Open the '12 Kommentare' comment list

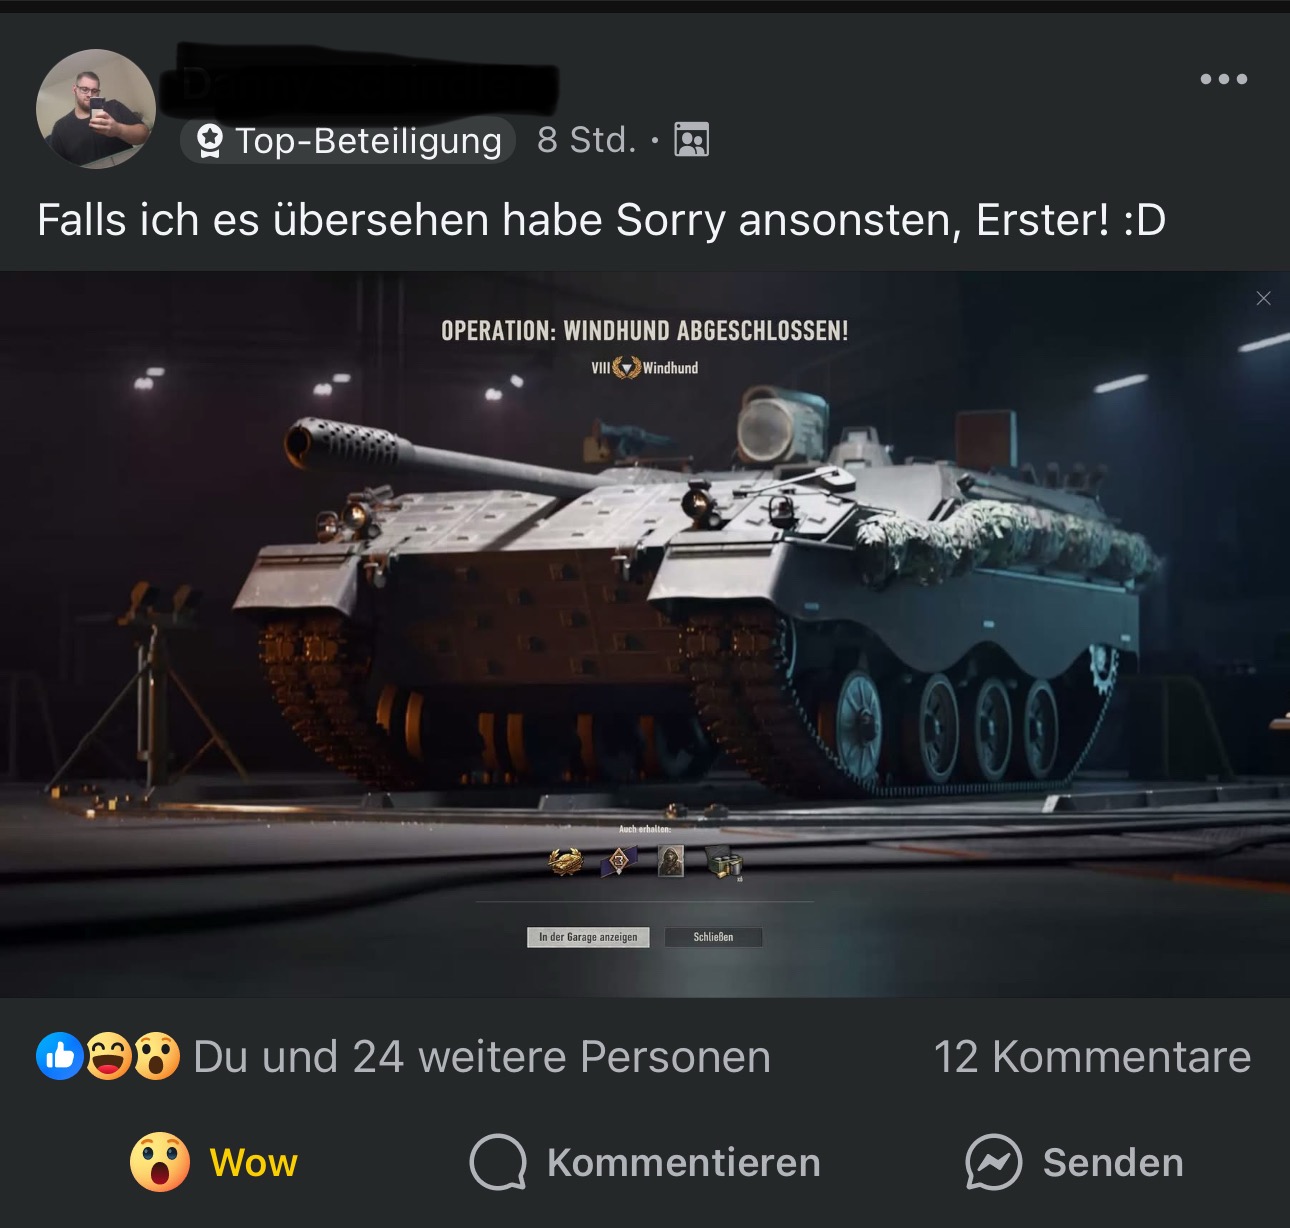point(1092,1057)
